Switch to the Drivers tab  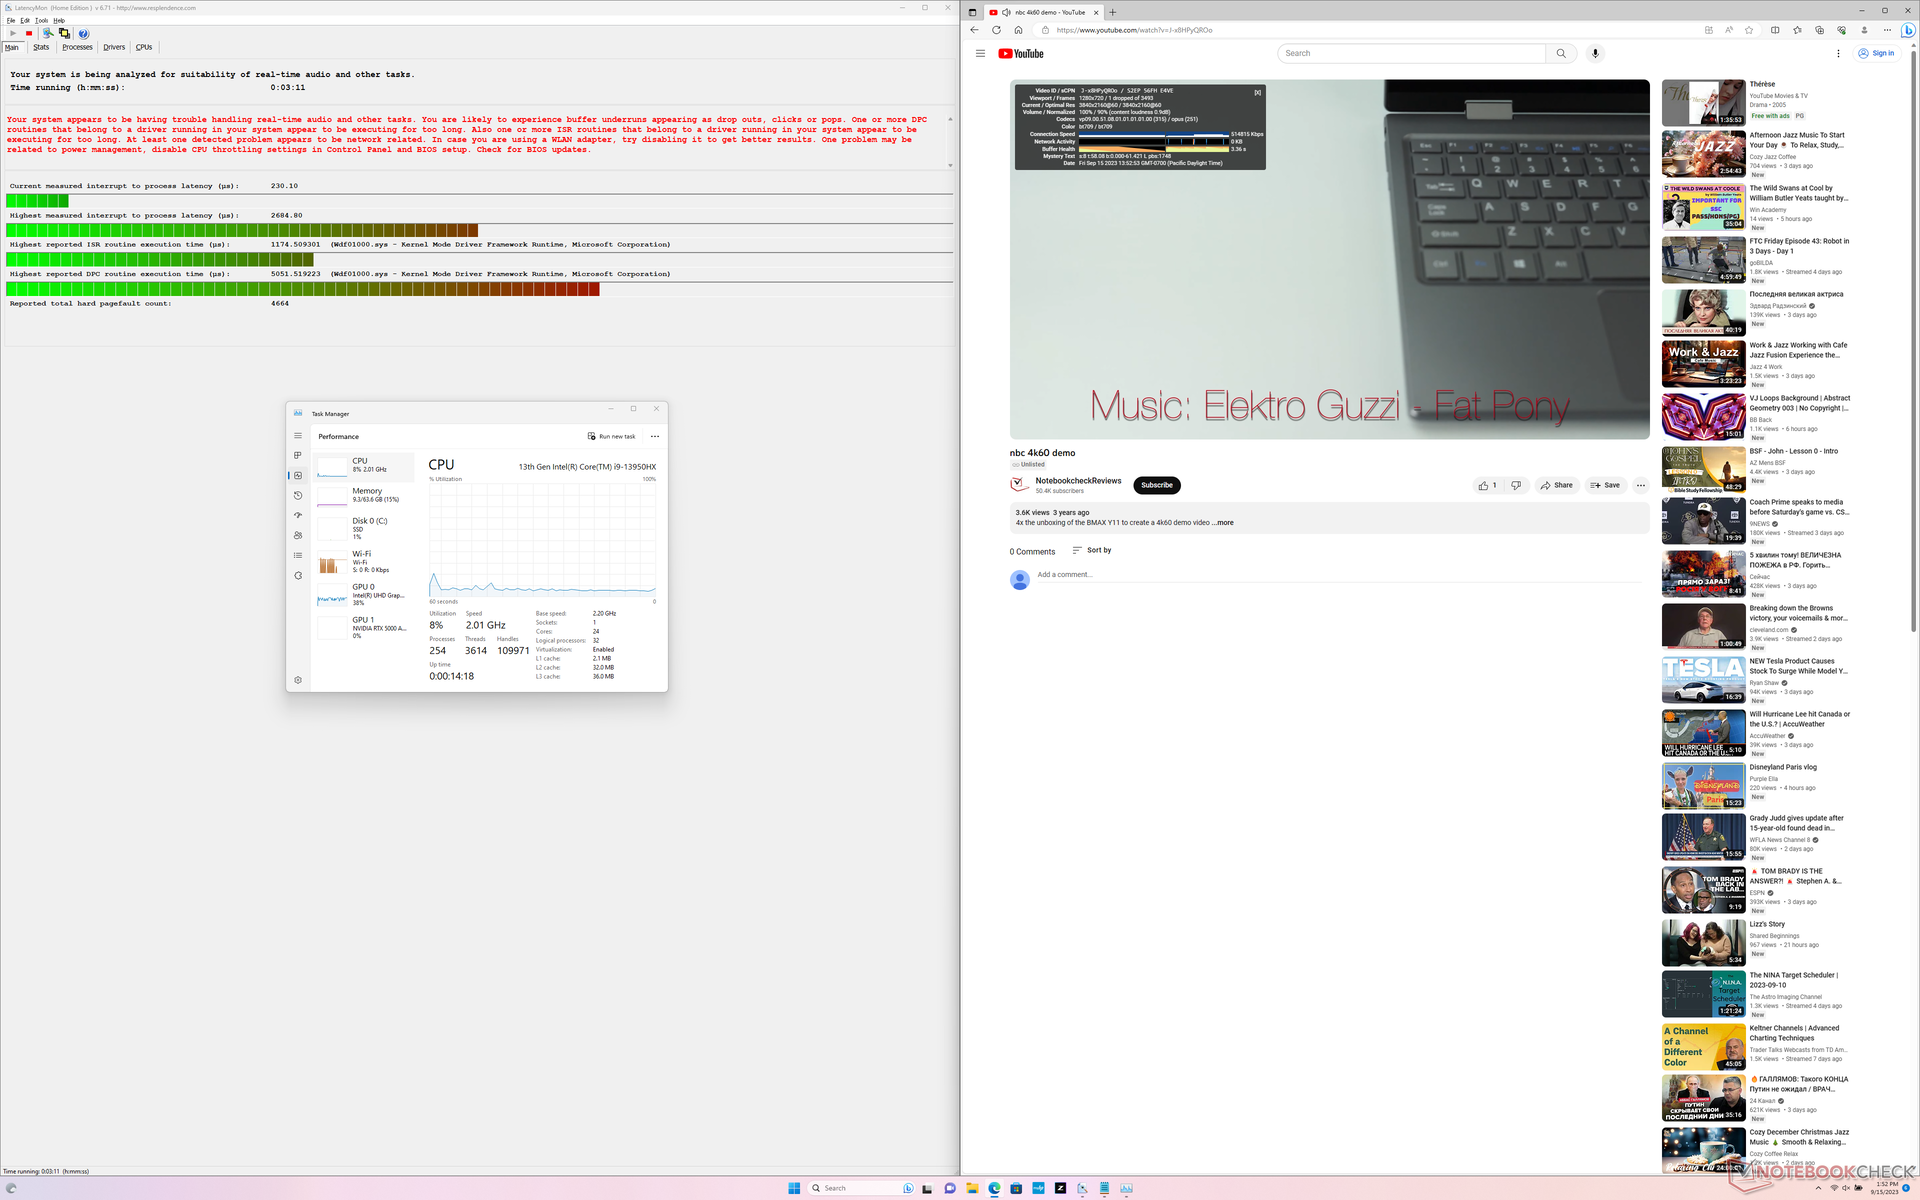click(x=114, y=47)
